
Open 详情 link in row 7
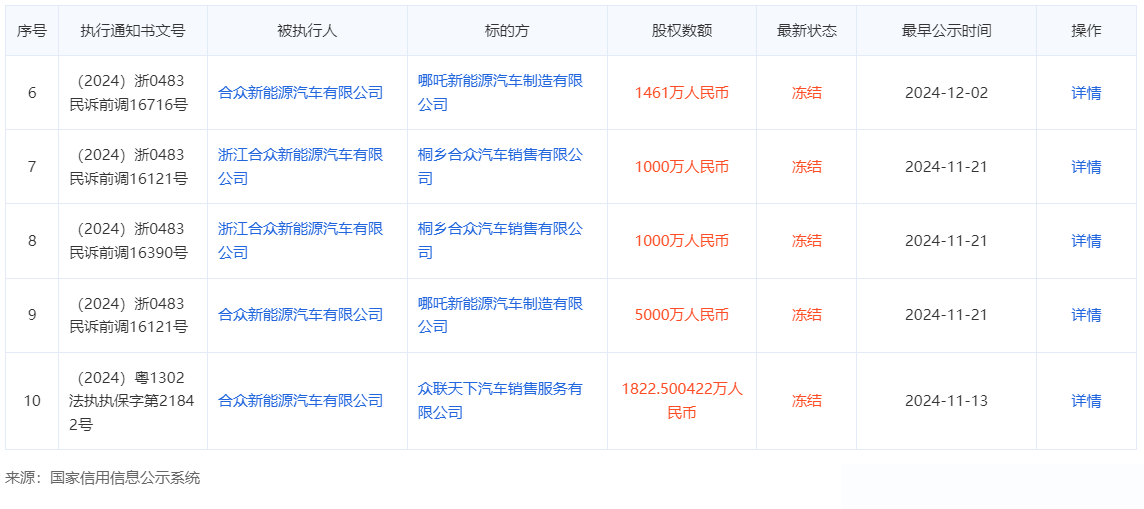(x=1086, y=167)
